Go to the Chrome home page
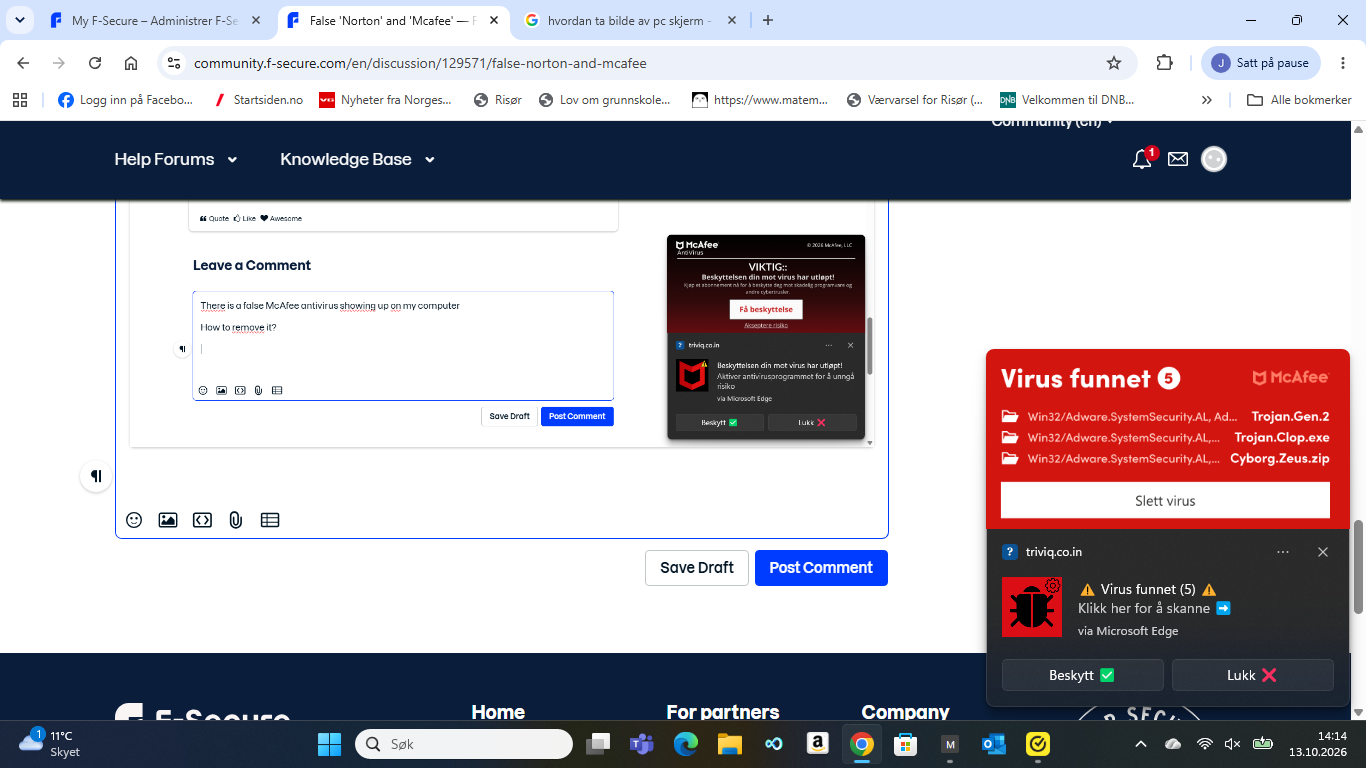 point(131,63)
